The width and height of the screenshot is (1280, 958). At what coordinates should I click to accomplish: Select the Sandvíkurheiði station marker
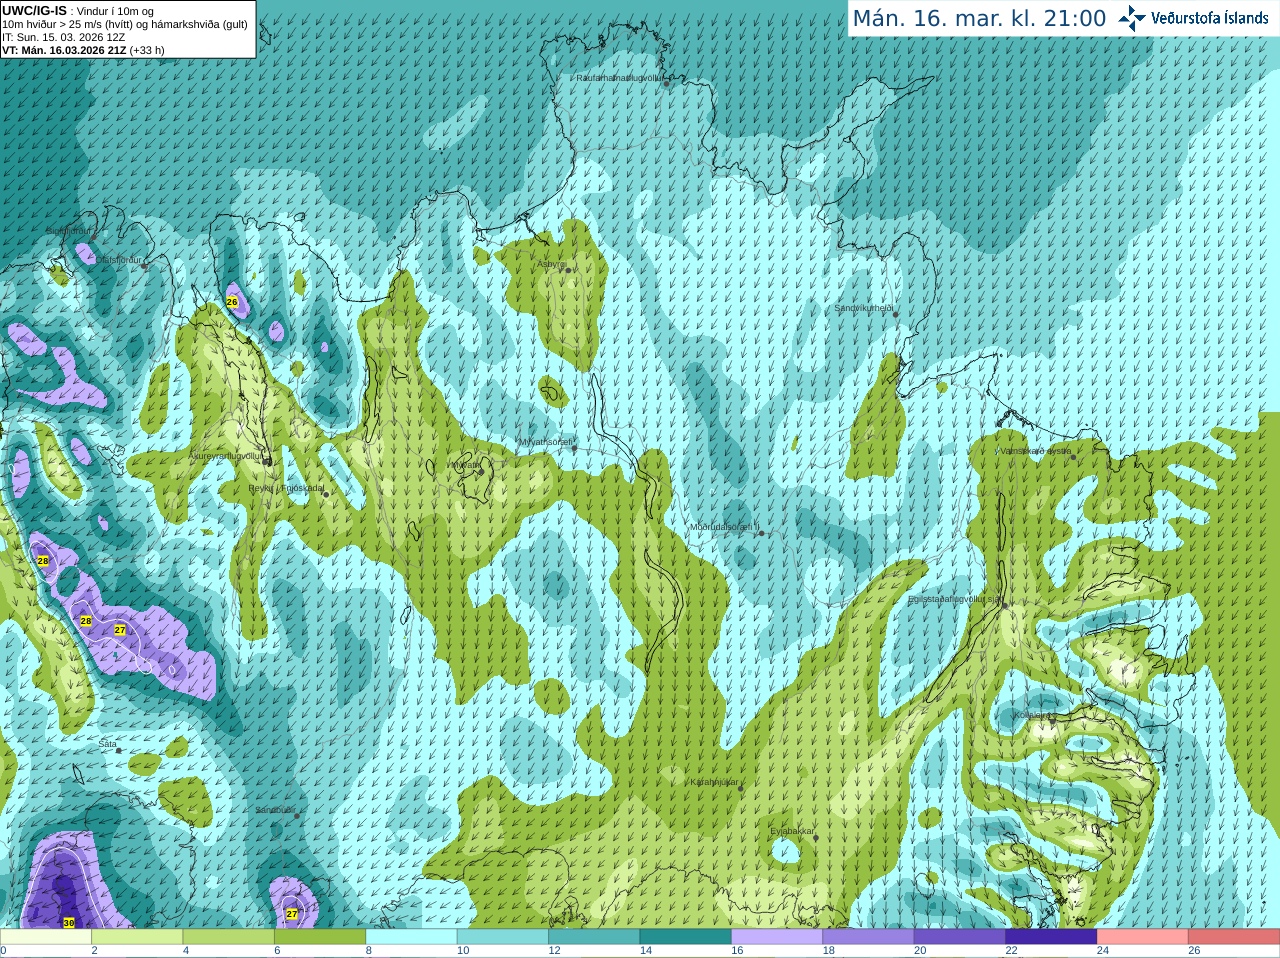896,315
